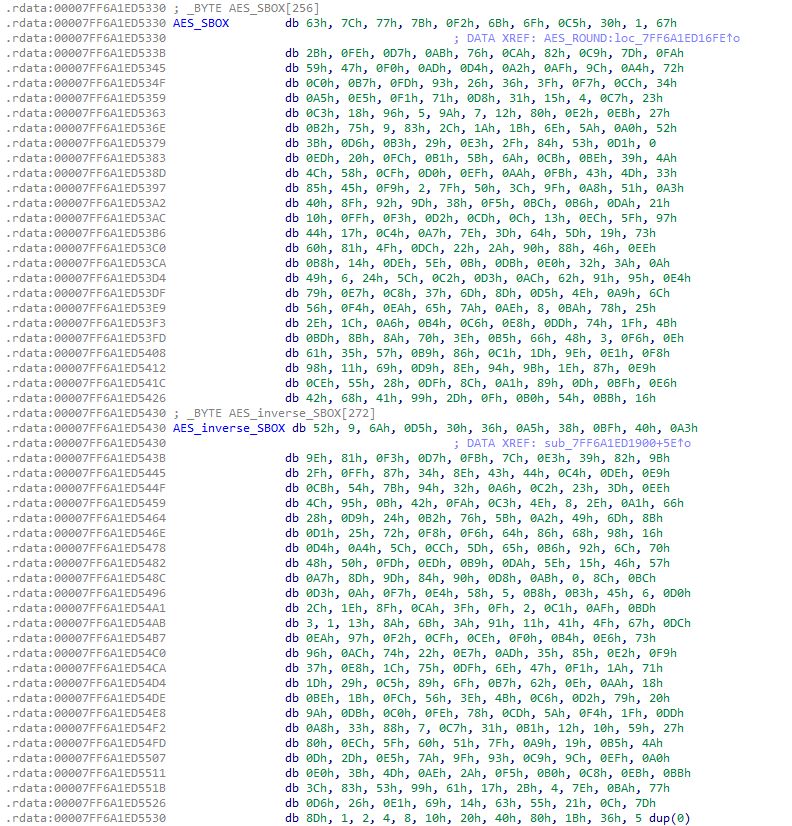Select address .rdata:00007FF6A1ED5530 on the last line
792x826 pixels.
pos(85,818)
